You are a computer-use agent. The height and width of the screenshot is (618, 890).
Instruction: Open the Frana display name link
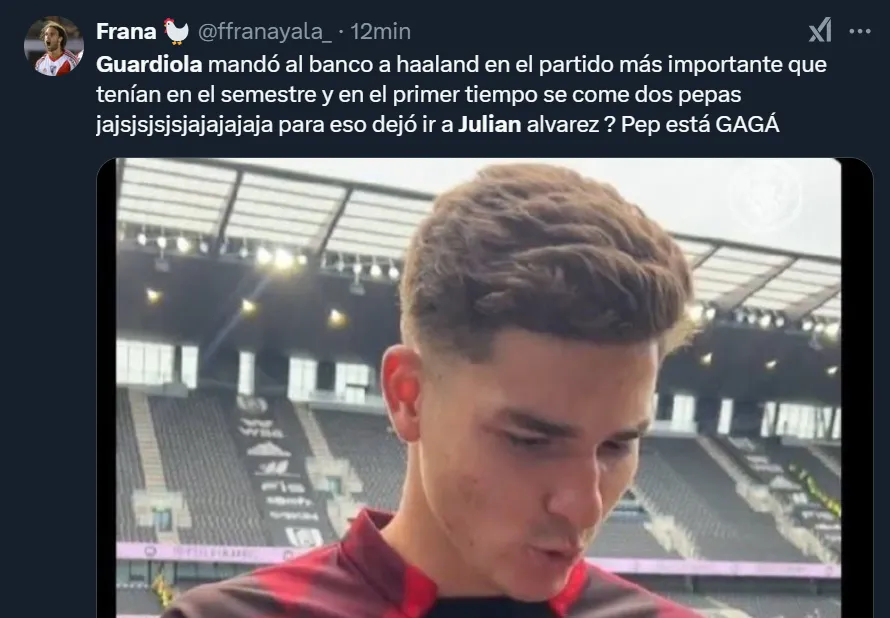(x=126, y=32)
